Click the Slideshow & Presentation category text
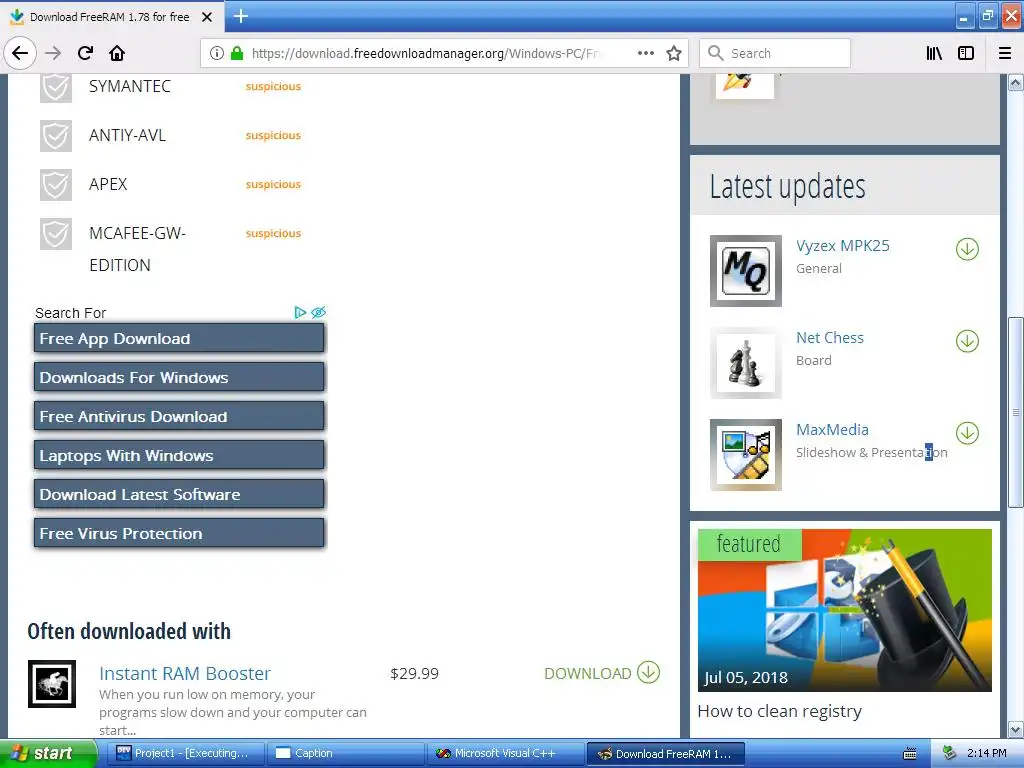The width and height of the screenshot is (1024, 768). click(871, 452)
